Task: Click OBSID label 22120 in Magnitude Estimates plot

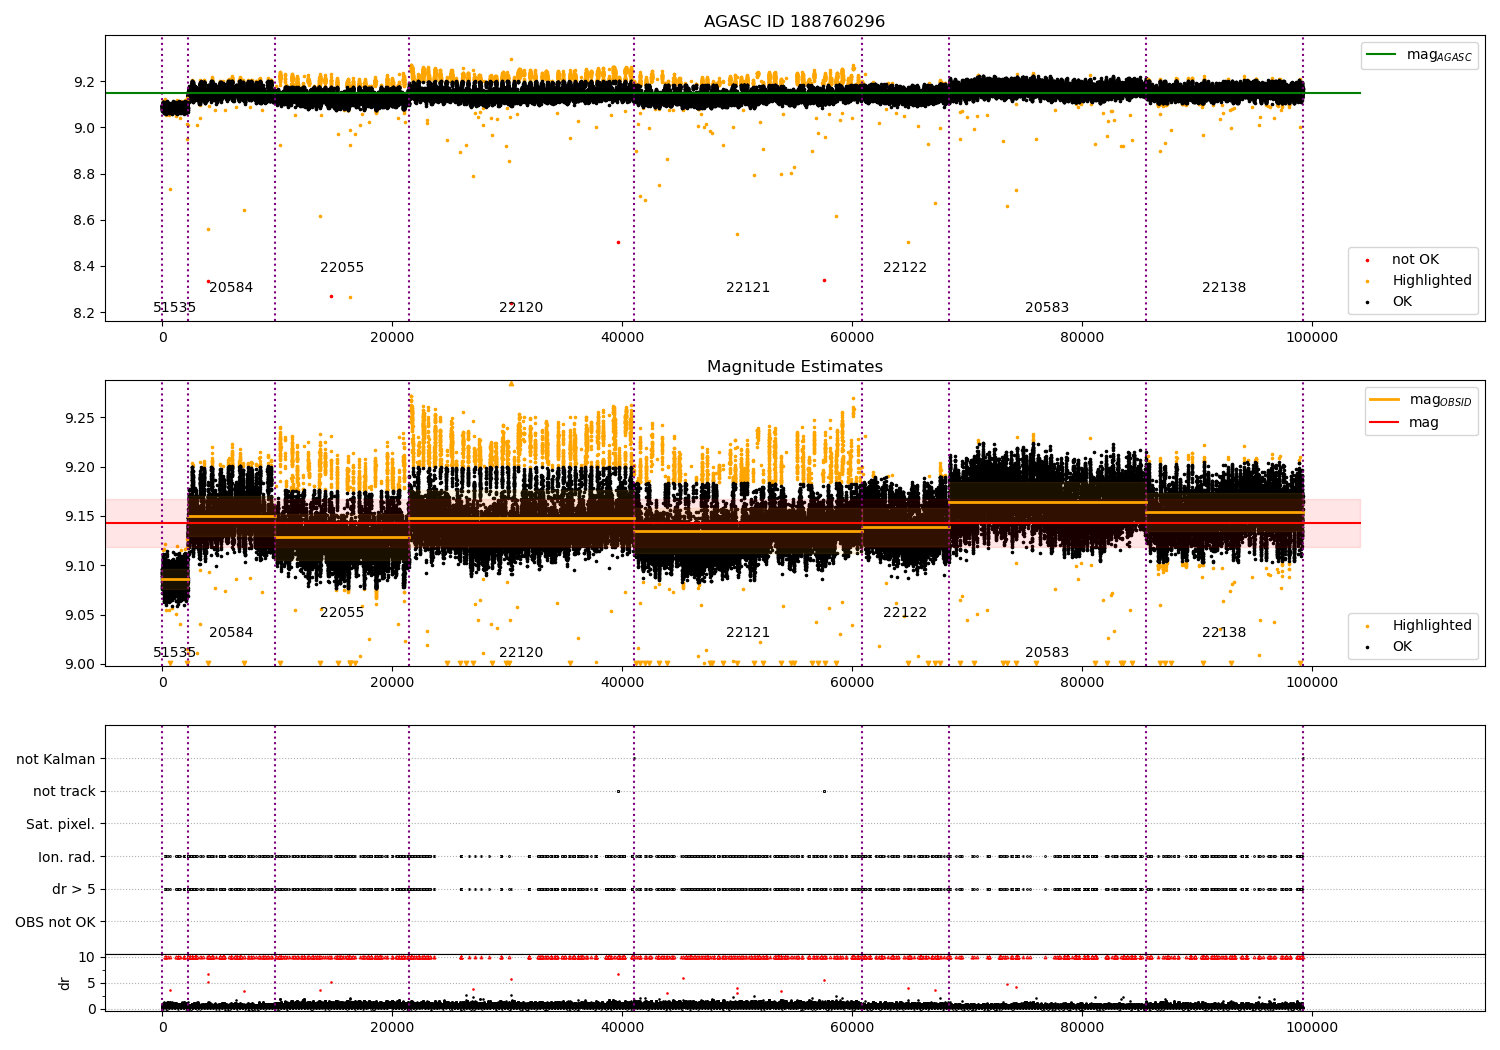Action: pyautogui.click(x=521, y=653)
